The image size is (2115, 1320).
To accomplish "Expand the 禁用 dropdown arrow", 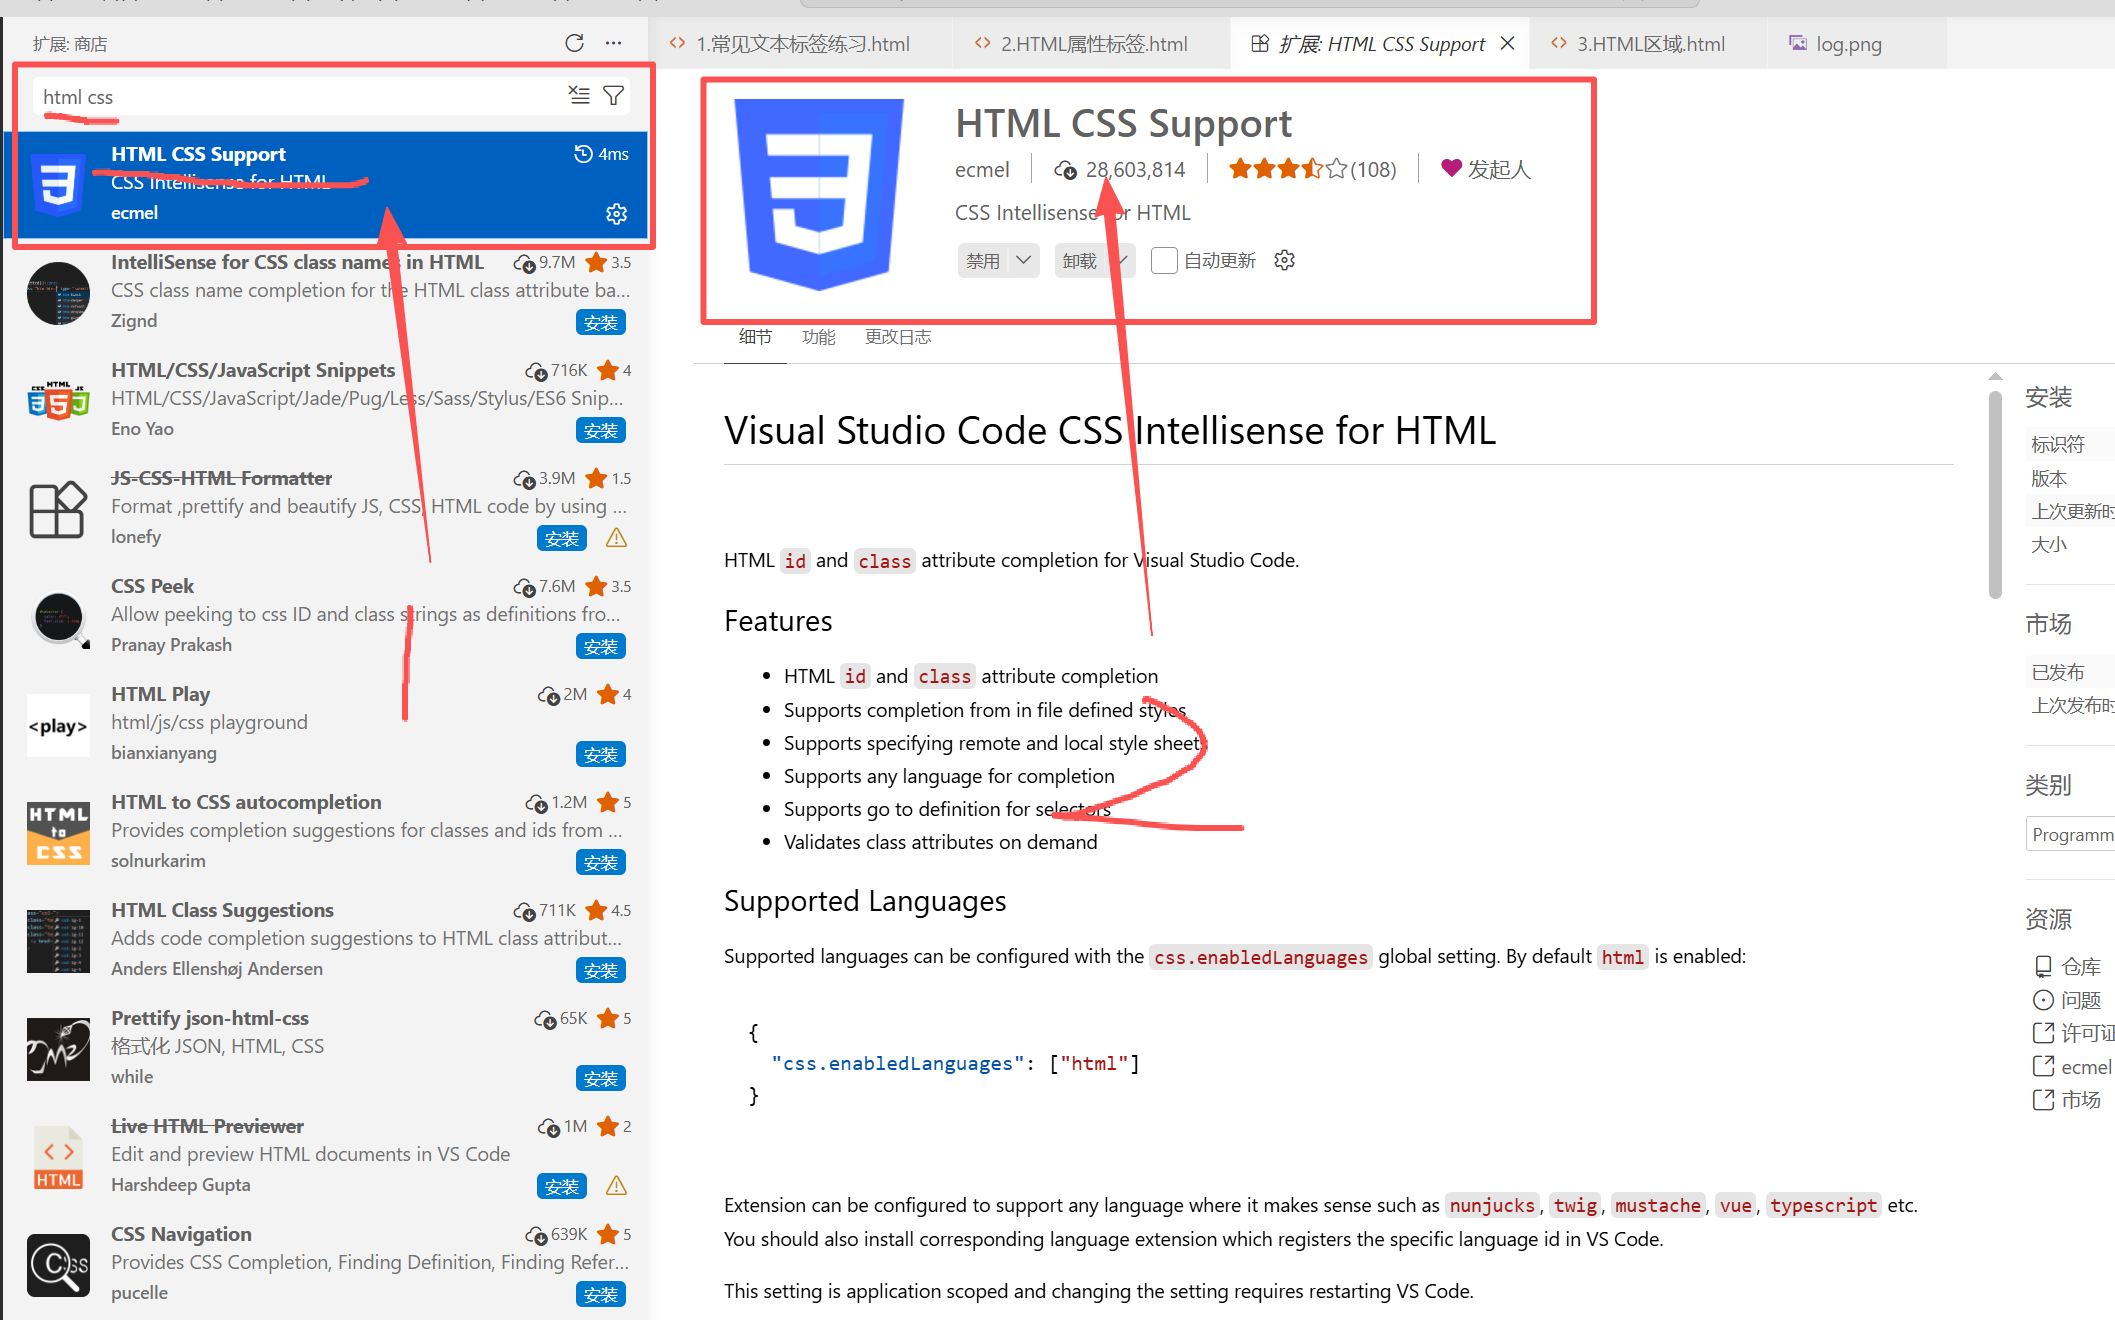I will [x=1023, y=261].
